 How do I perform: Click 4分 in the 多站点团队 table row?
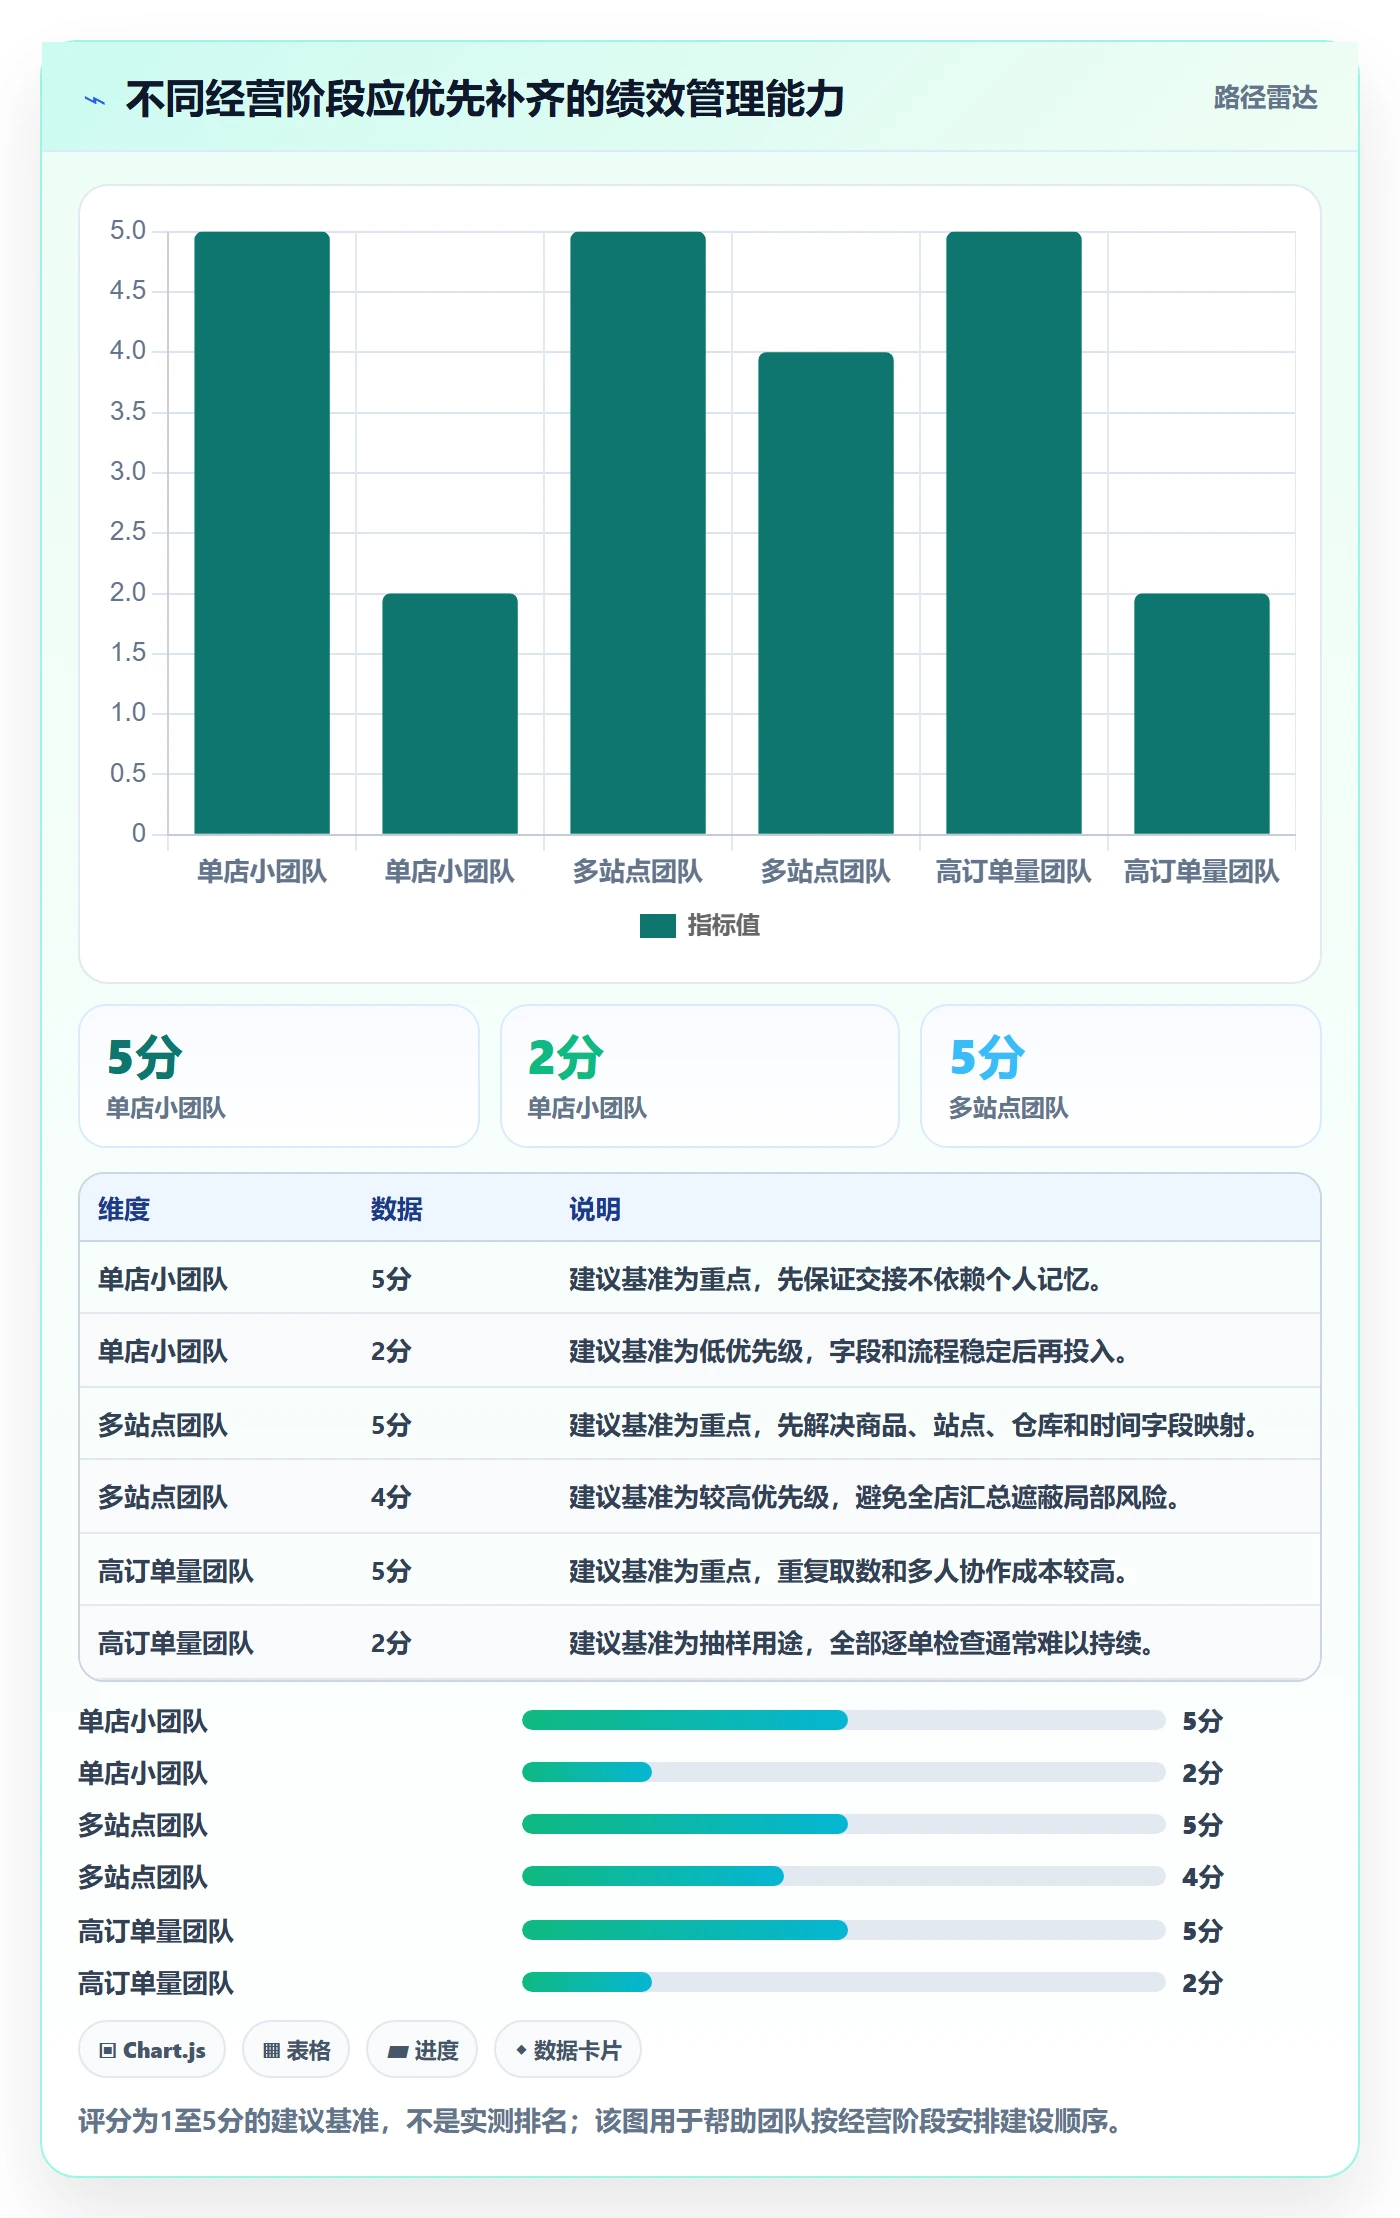(x=391, y=1497)
